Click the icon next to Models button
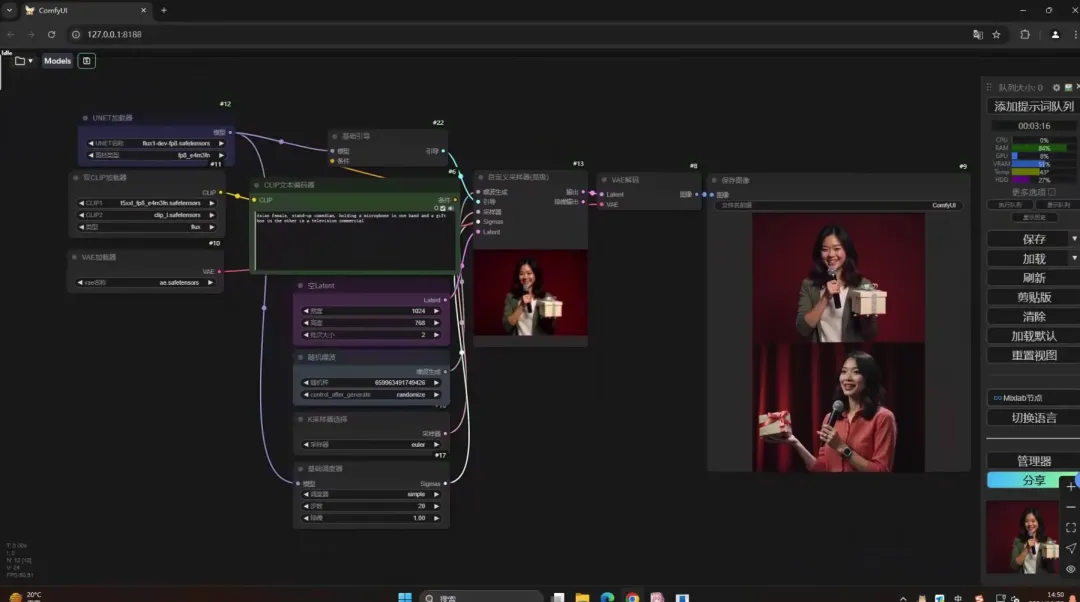1080x602 pixels. point(86,61)
